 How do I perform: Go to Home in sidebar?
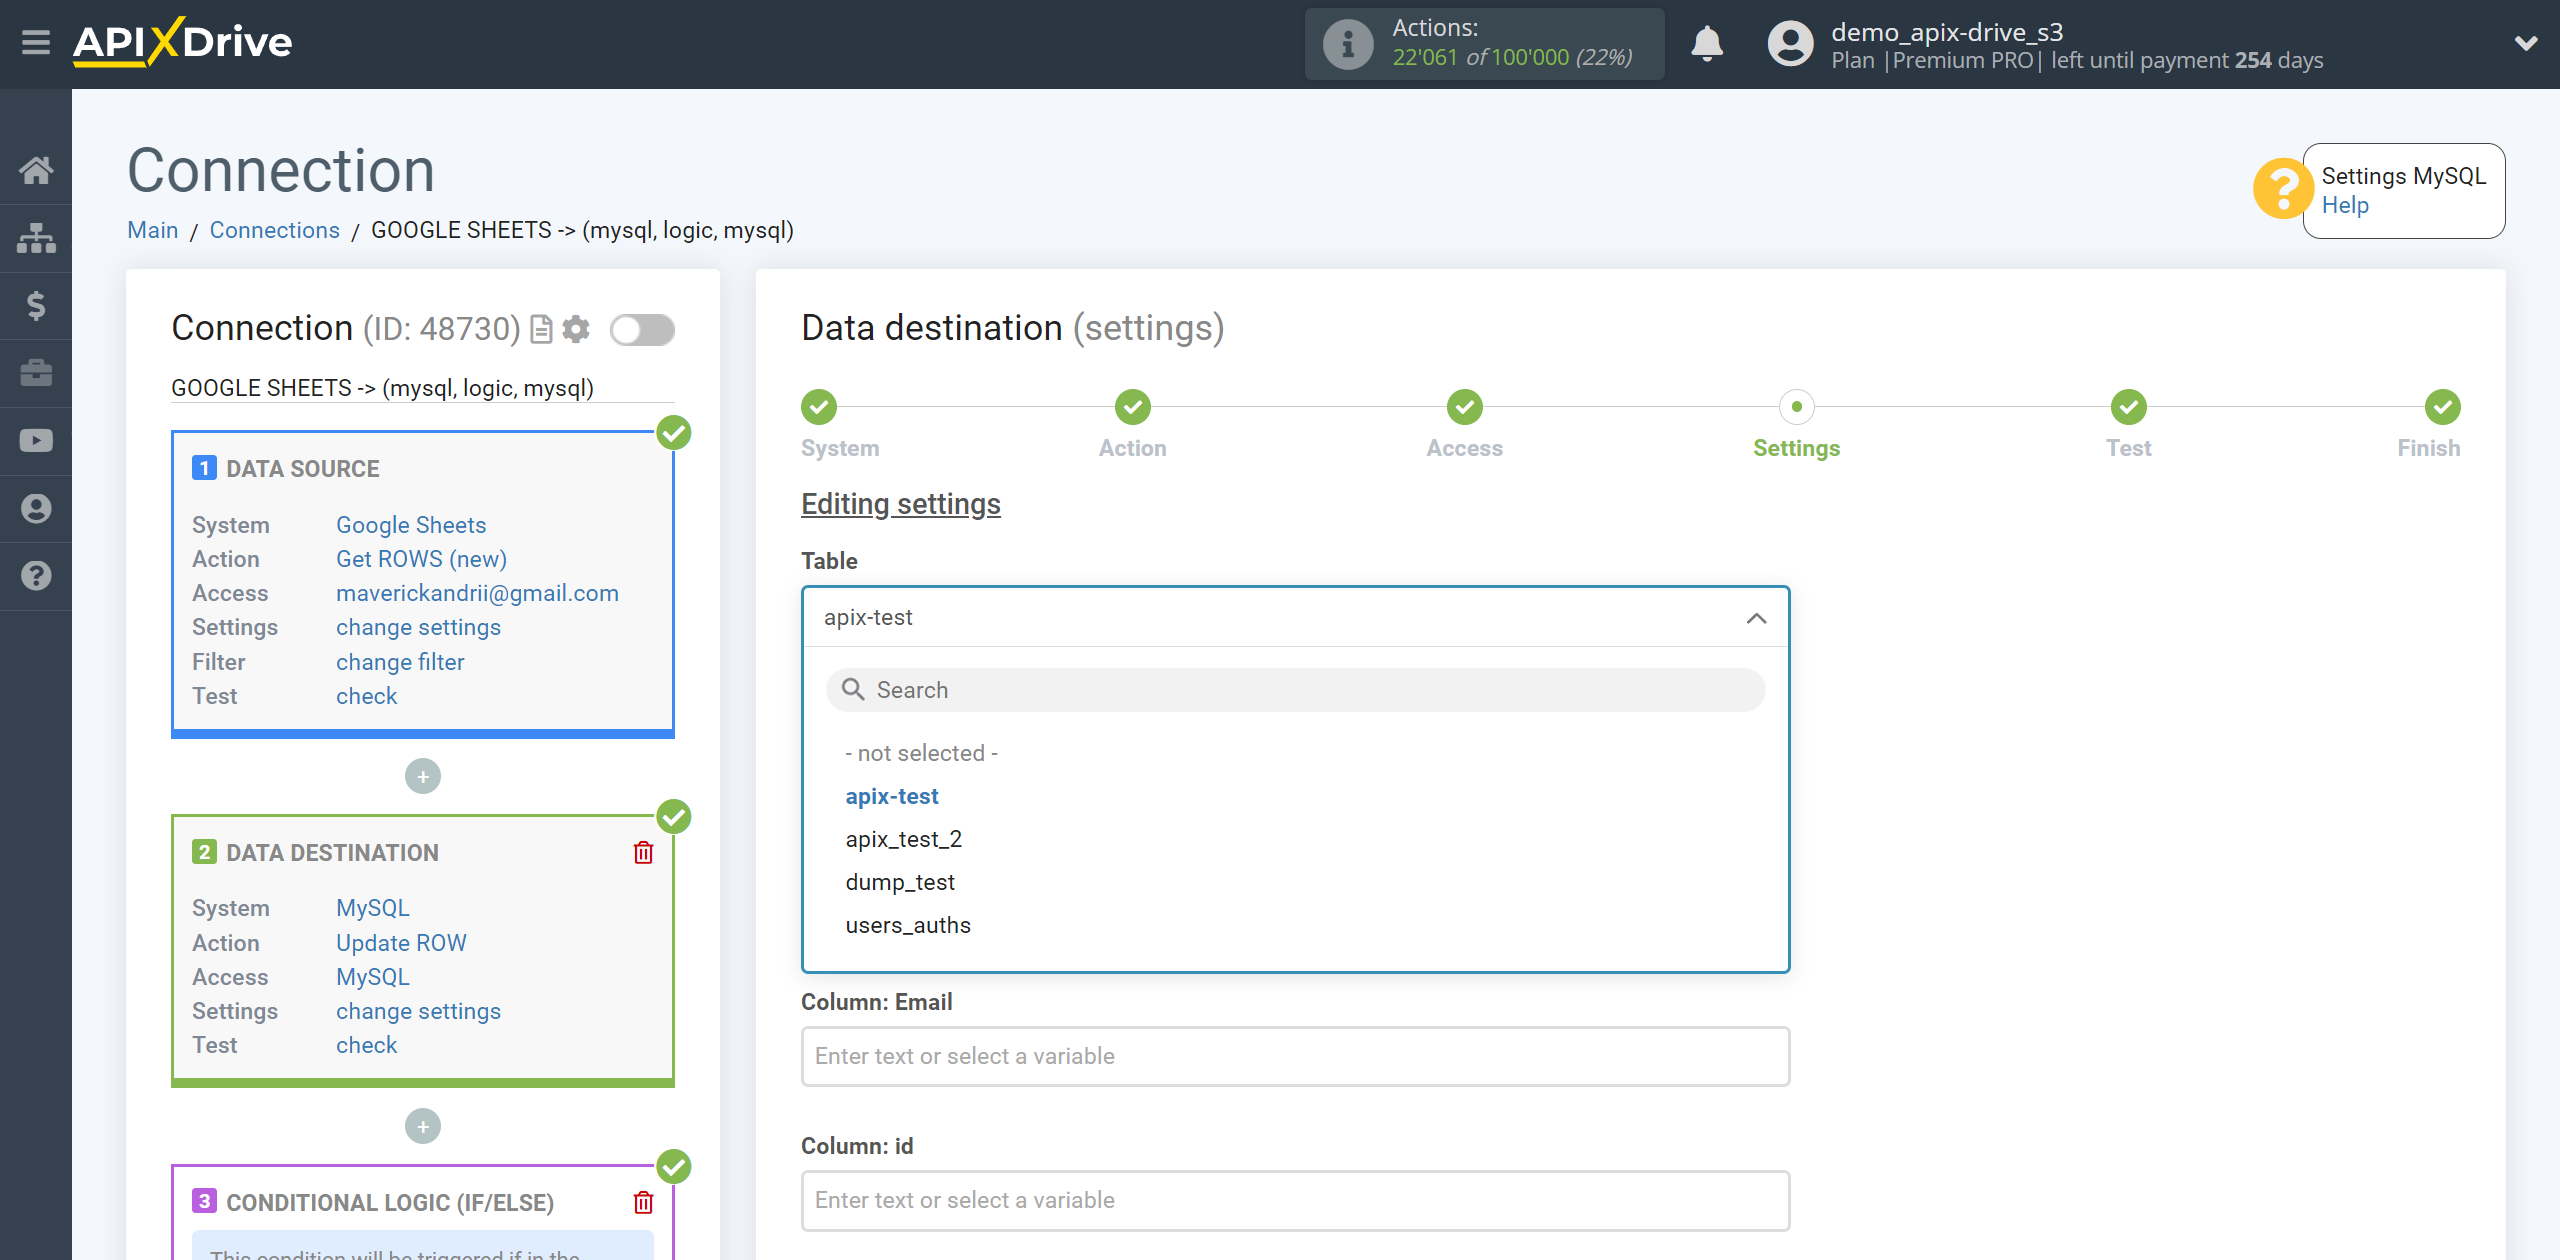pyautogui.click(x=36, y=170)
